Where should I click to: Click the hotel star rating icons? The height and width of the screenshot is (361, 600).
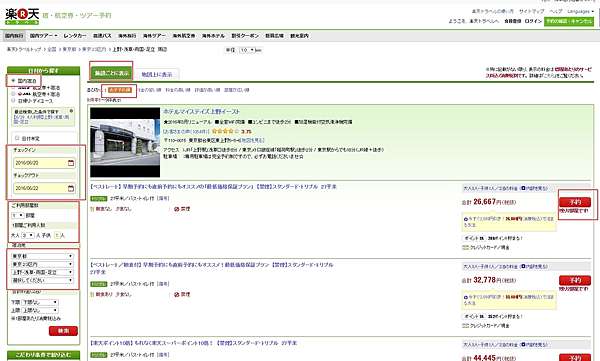pyautogui.click(x=225, y=131)
